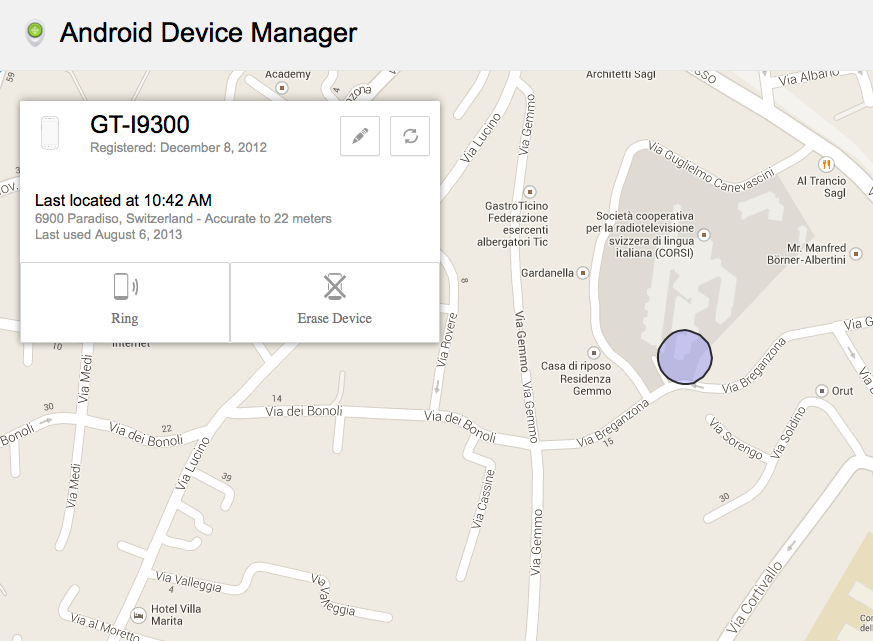Click the Casa di riposo marker dot
The width and height of the screenshot is (873, 641).
[594, 353]
